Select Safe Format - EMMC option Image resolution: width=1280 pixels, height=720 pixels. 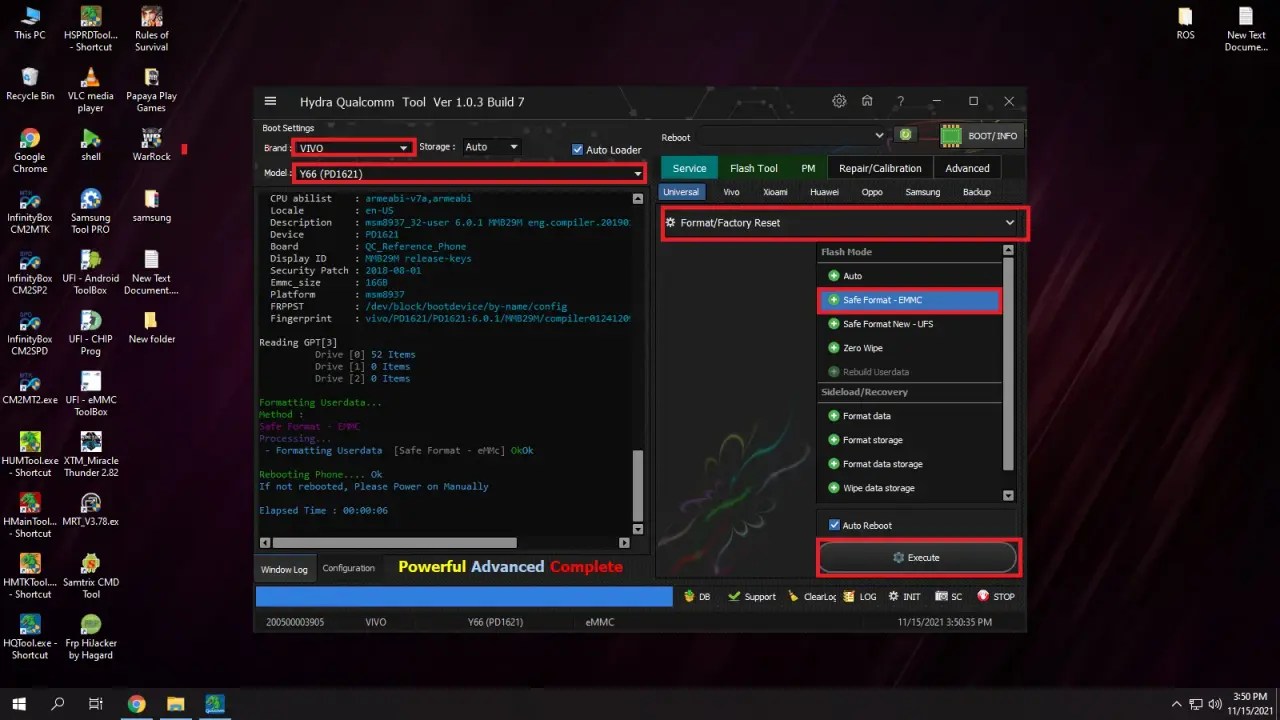click(909, 300)
